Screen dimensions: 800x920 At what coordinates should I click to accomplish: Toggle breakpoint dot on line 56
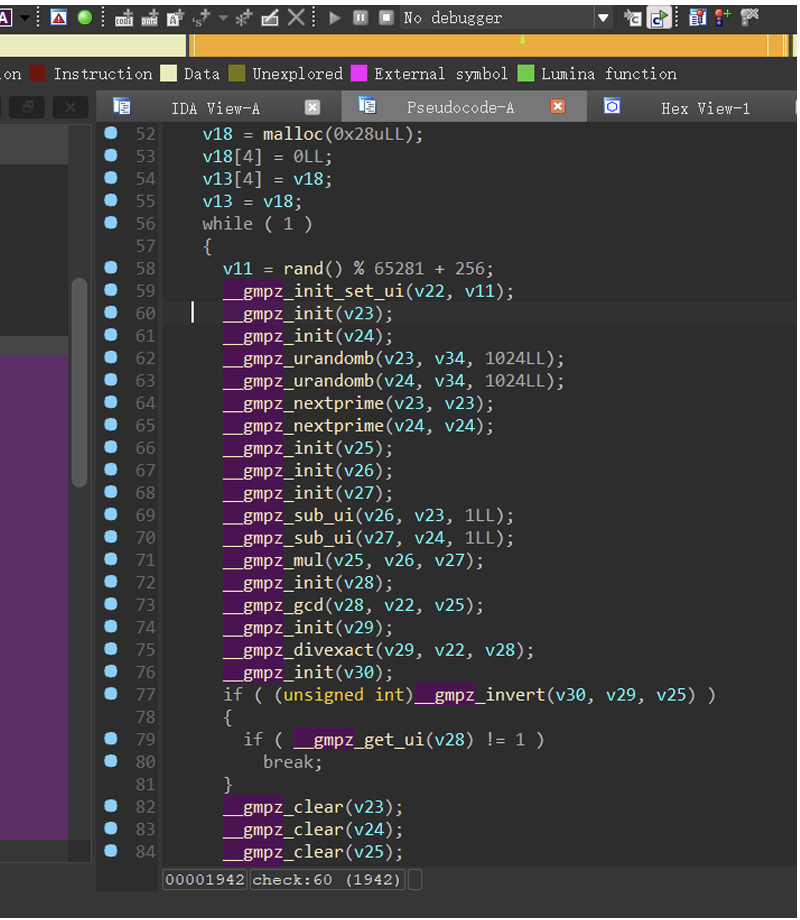tap(111, 222)
